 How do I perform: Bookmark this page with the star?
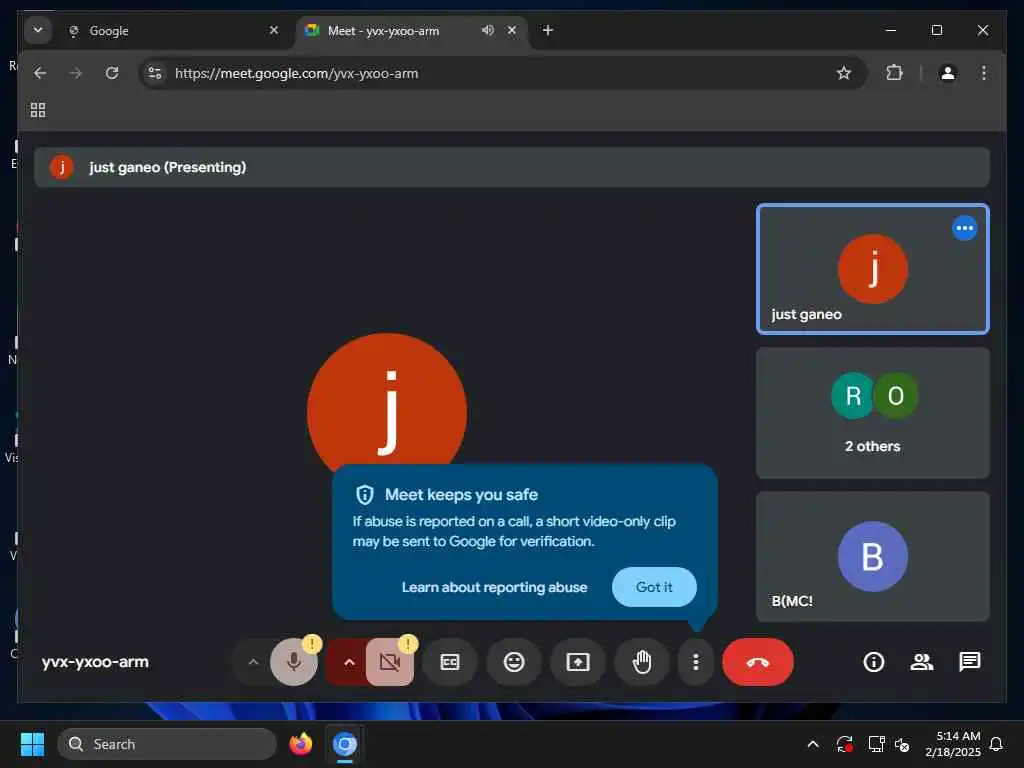click(844, 73)
